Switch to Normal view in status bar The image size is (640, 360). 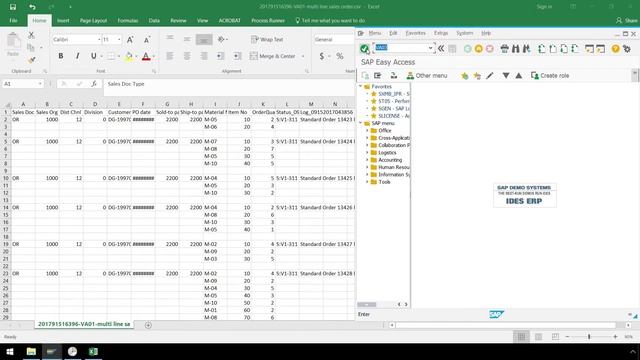[x=521, y=337]
